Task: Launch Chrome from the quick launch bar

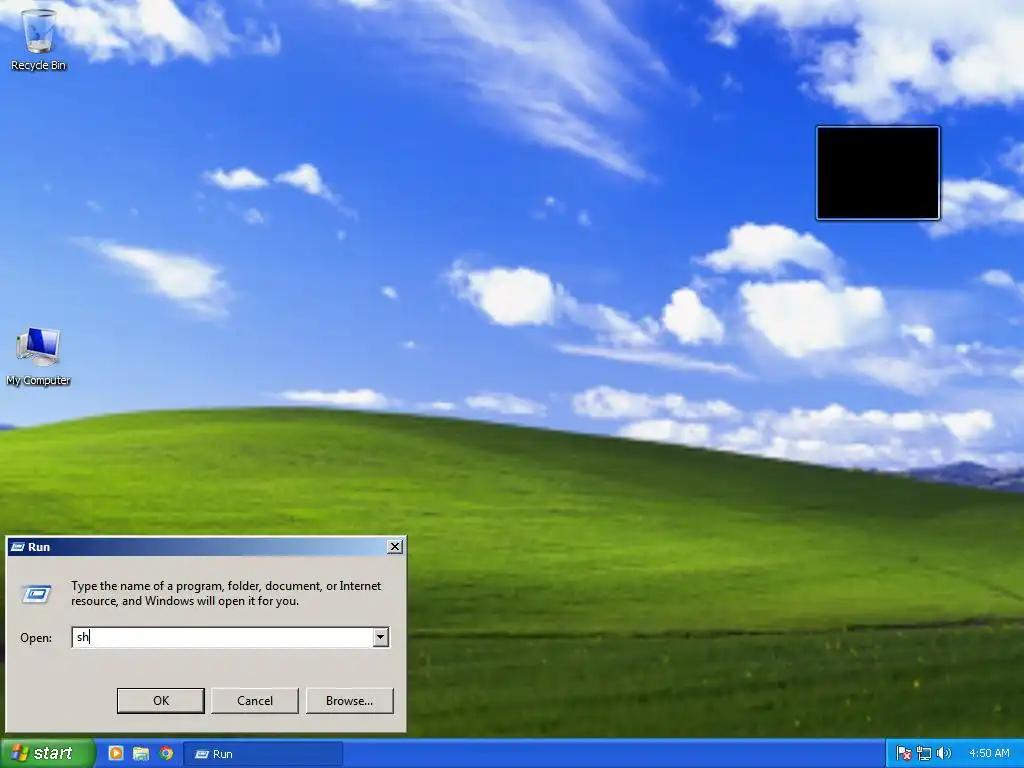Action: 166,753
